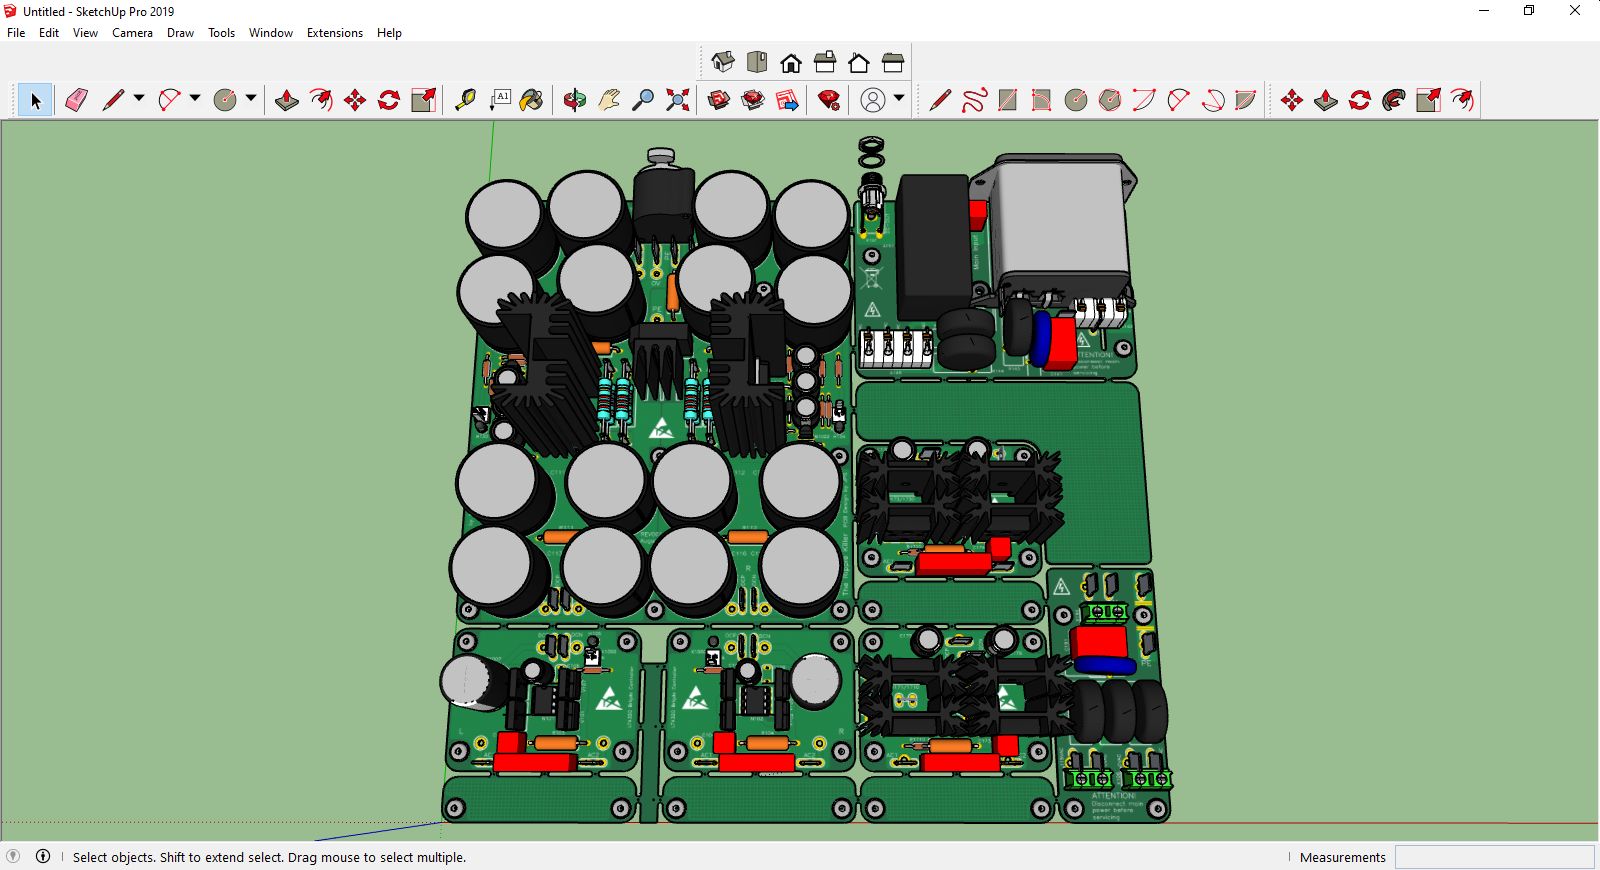The height and width of the screenshot is (870, 1600).
Task: Choose the 3 Point Arc tool
Action: point(1212,100)
